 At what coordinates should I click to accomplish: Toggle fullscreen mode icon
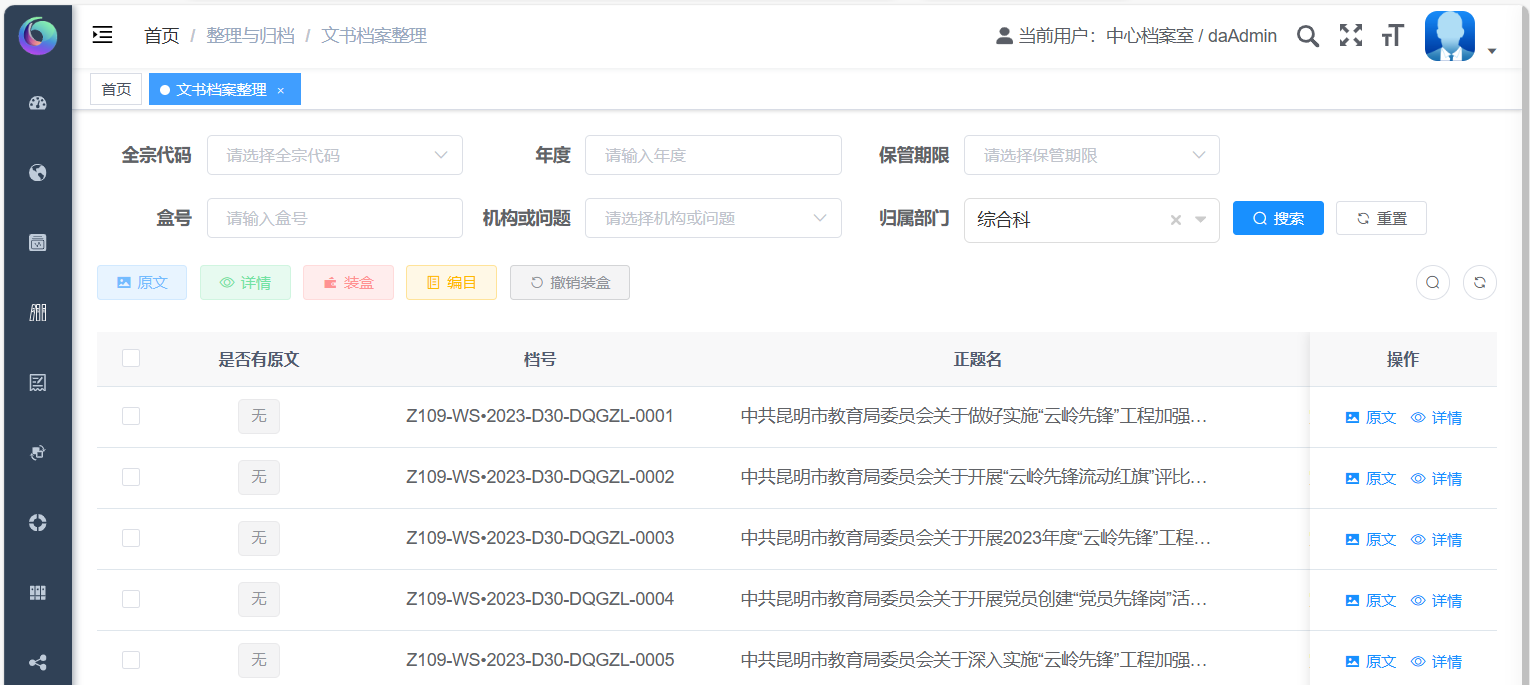pos(1351,36)
